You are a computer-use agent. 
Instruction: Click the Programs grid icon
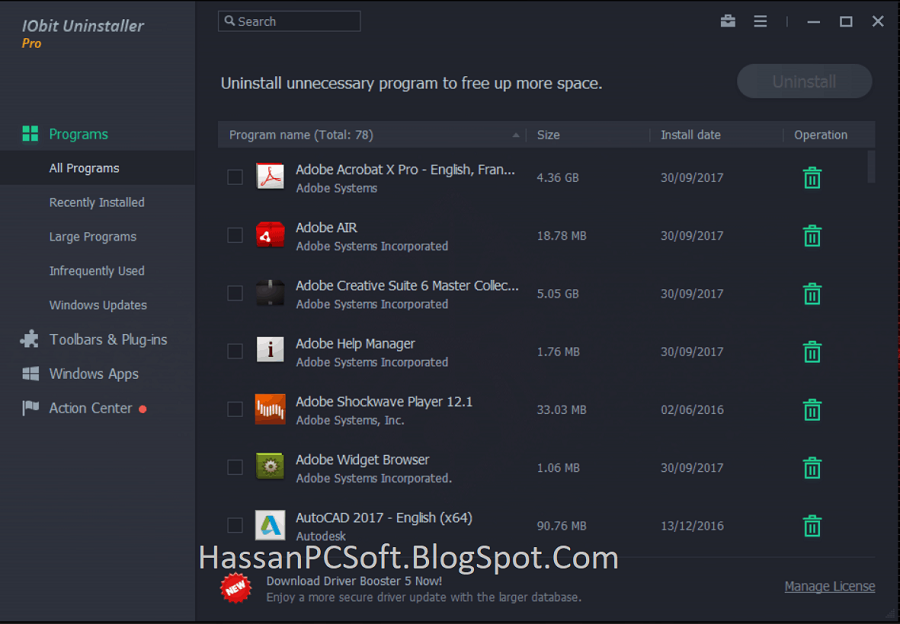pyautogui.click(x=30, y=134)
